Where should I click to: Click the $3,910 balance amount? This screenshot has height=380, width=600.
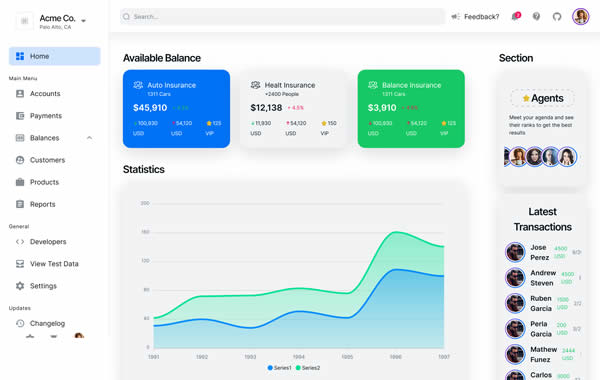pyautogui.click(x=382, y=108)
